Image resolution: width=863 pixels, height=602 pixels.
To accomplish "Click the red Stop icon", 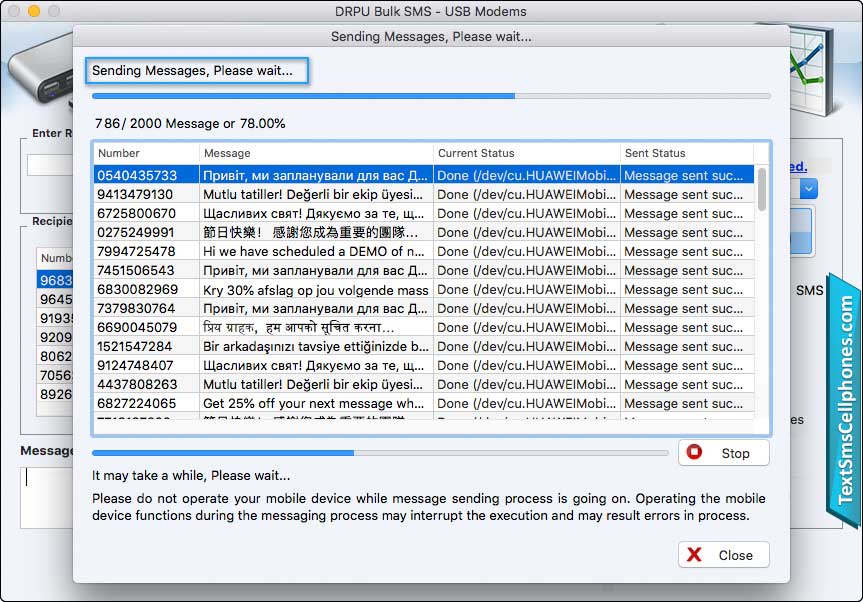I will pos(694,452).
